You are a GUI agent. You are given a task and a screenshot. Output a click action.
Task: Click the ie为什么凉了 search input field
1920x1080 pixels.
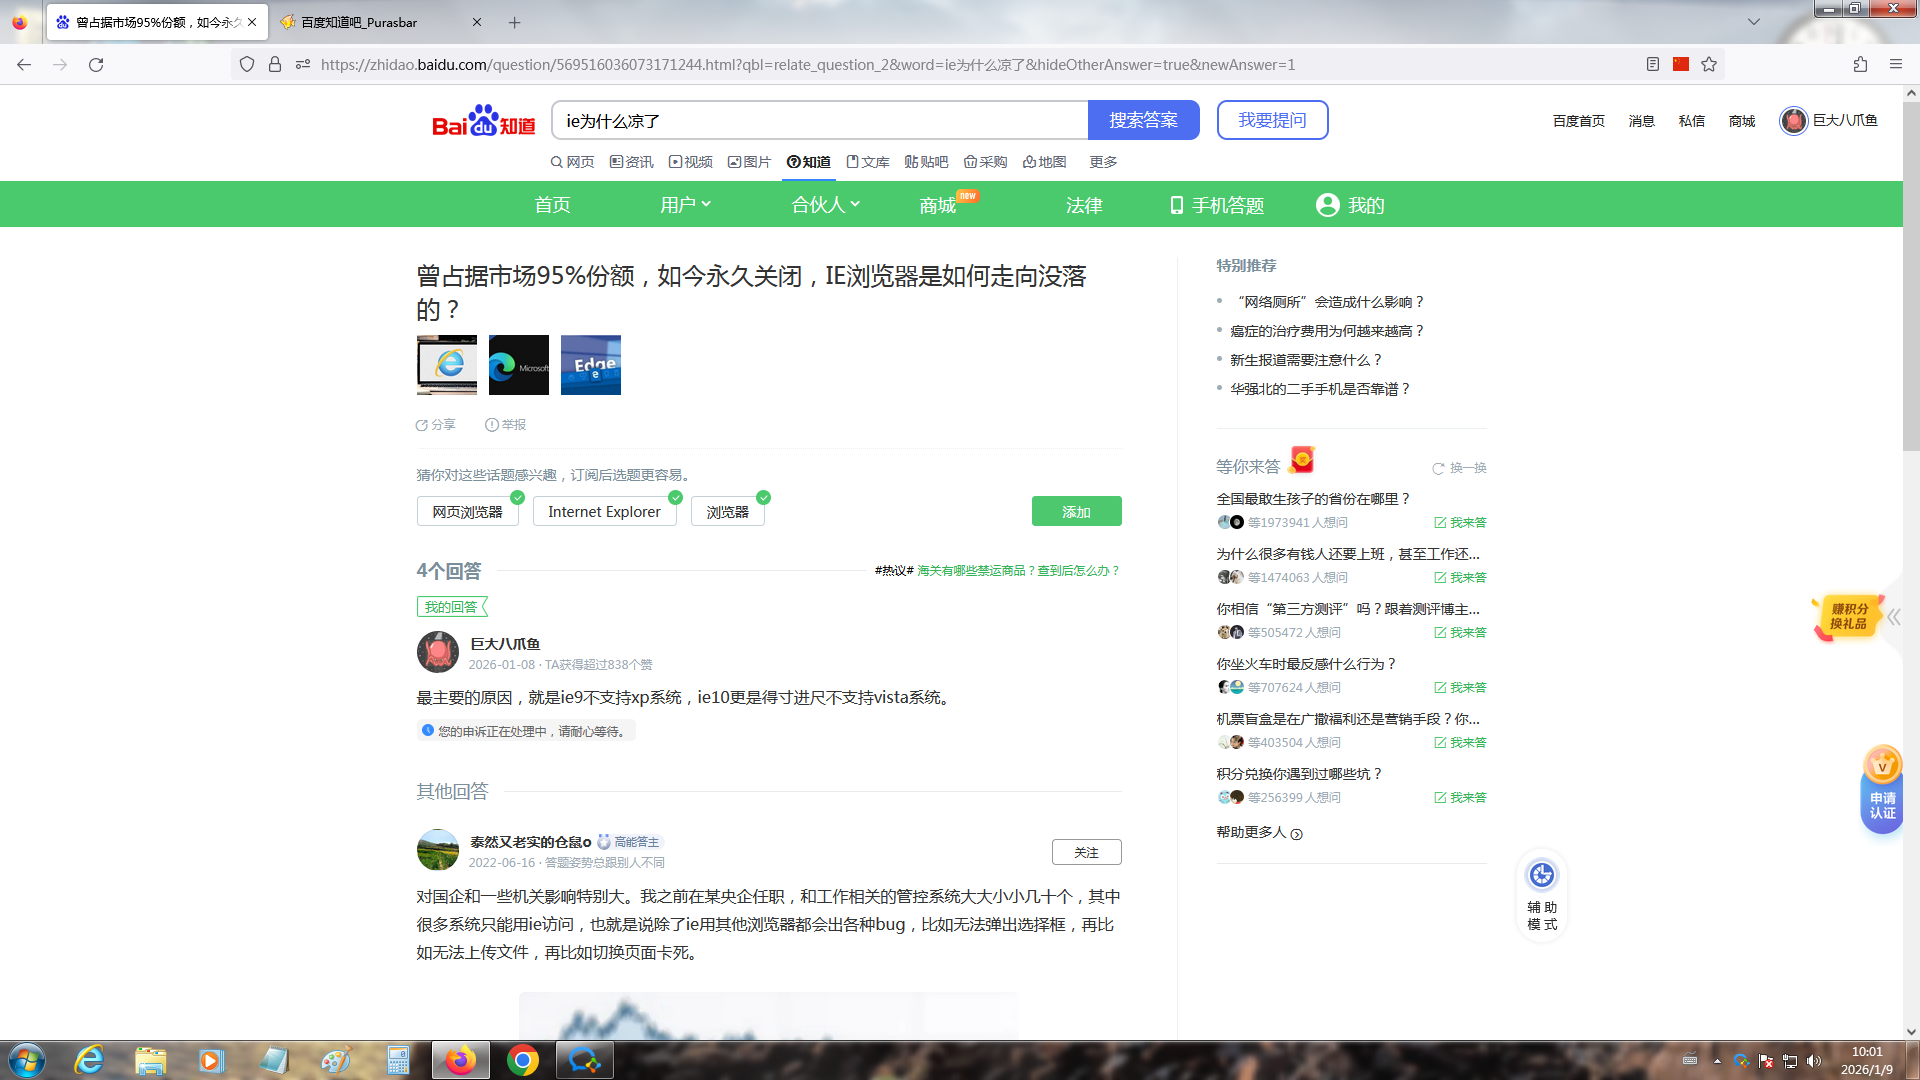820,121
